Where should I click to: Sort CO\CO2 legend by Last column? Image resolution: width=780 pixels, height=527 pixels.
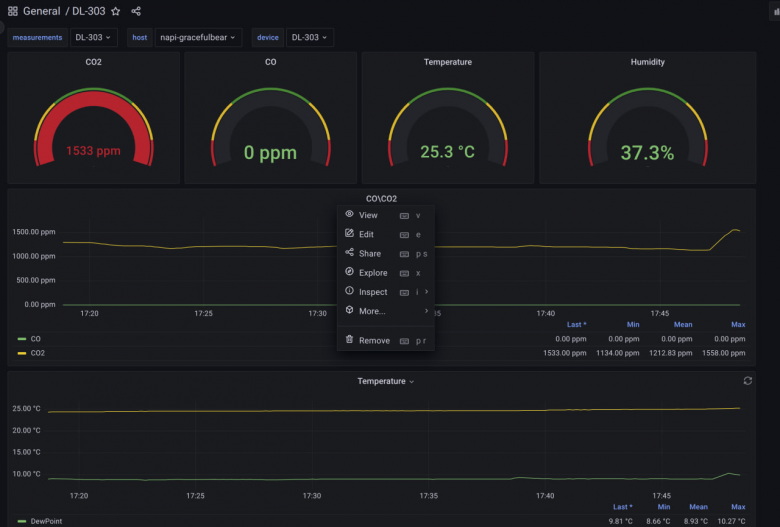coord(577,324)
